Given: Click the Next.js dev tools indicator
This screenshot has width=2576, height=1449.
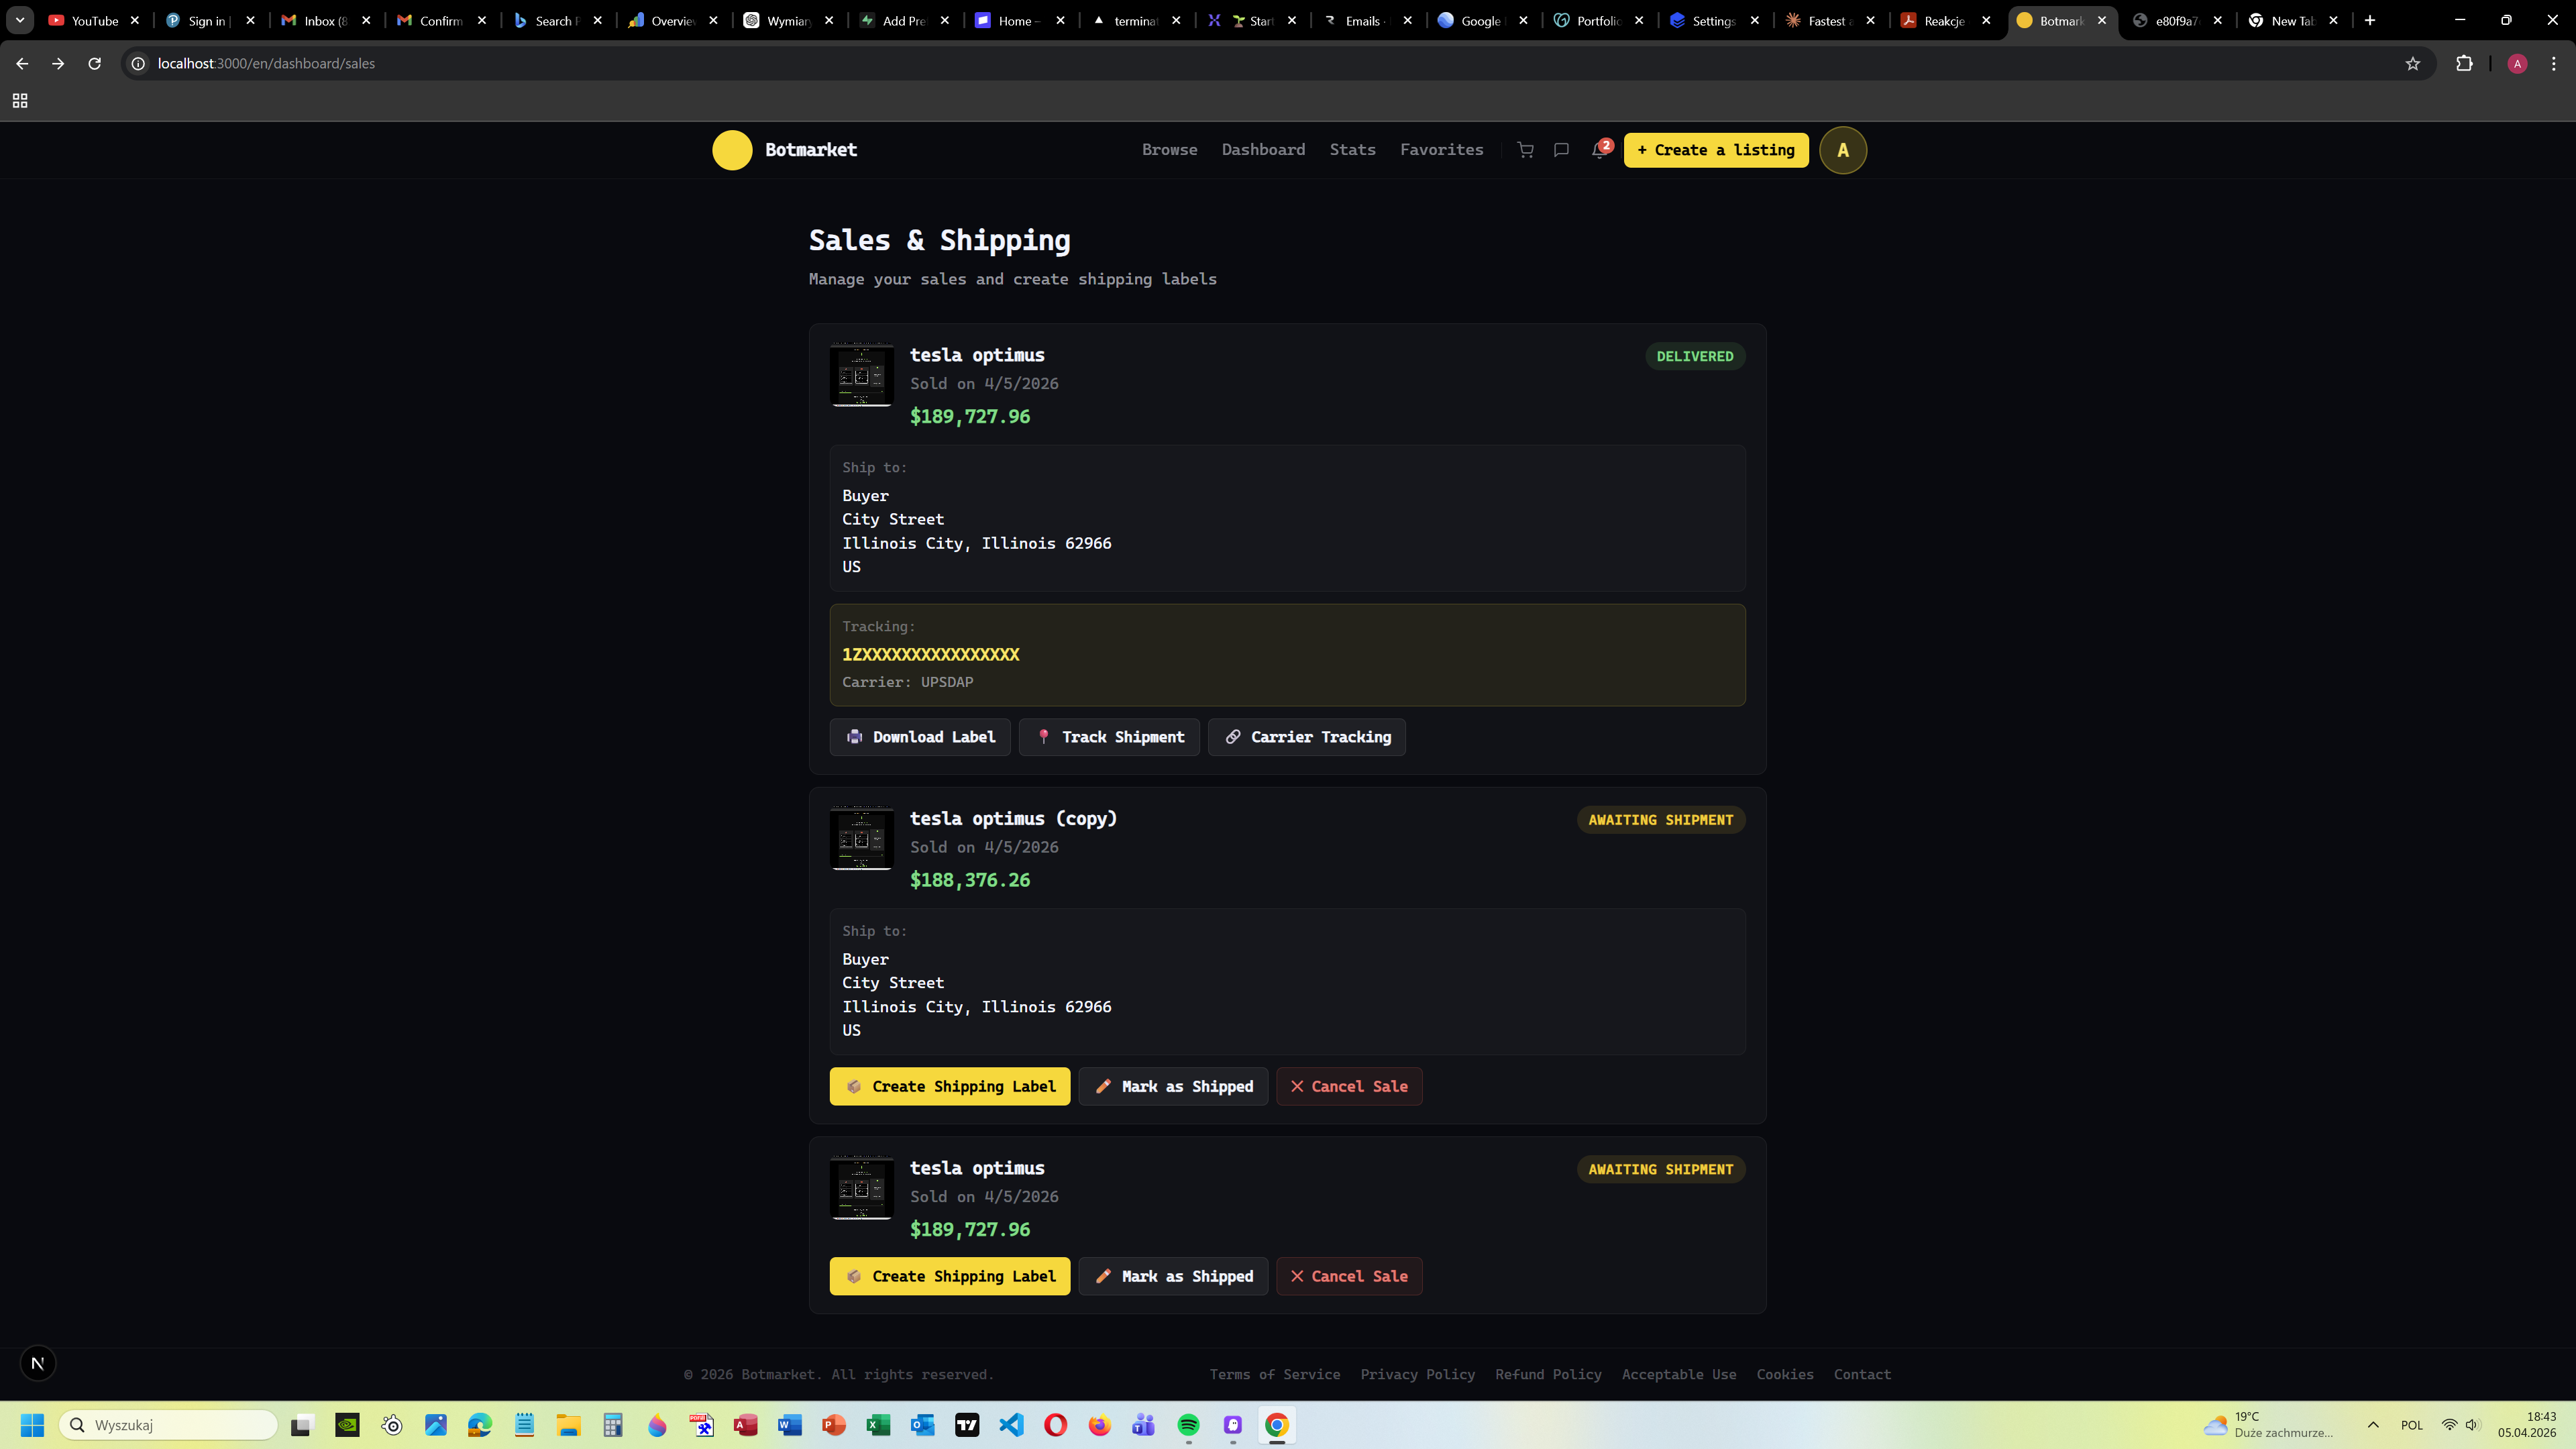Looking at the screenshot, I should click(x=38, y=1363).
